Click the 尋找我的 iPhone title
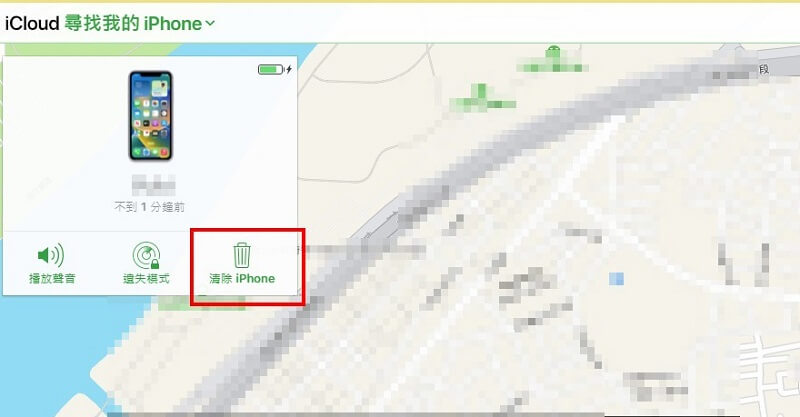 point(133,23)
